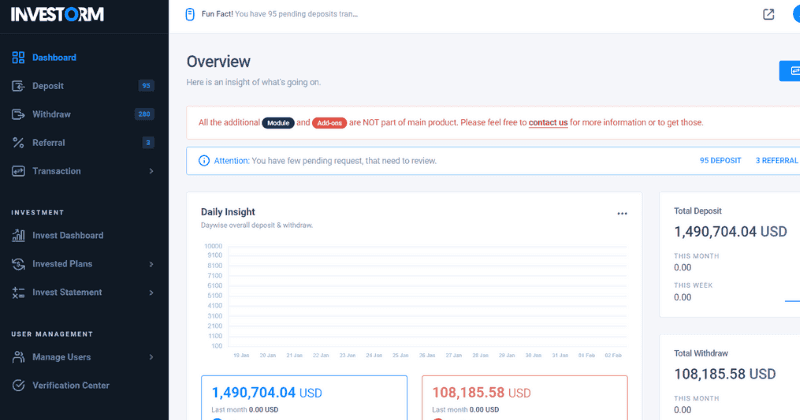Click the Invest Dashboard chart icon
The image size is (800, 420).
click(18, 236)
